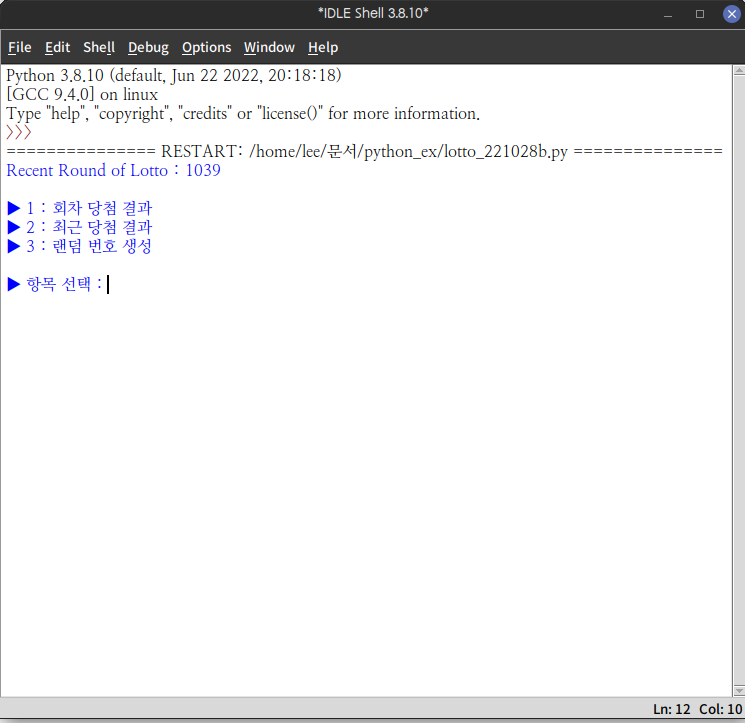Close the IDLE Shell window
Viewport: 745px width, 723px height.
[x=732, y=14]
